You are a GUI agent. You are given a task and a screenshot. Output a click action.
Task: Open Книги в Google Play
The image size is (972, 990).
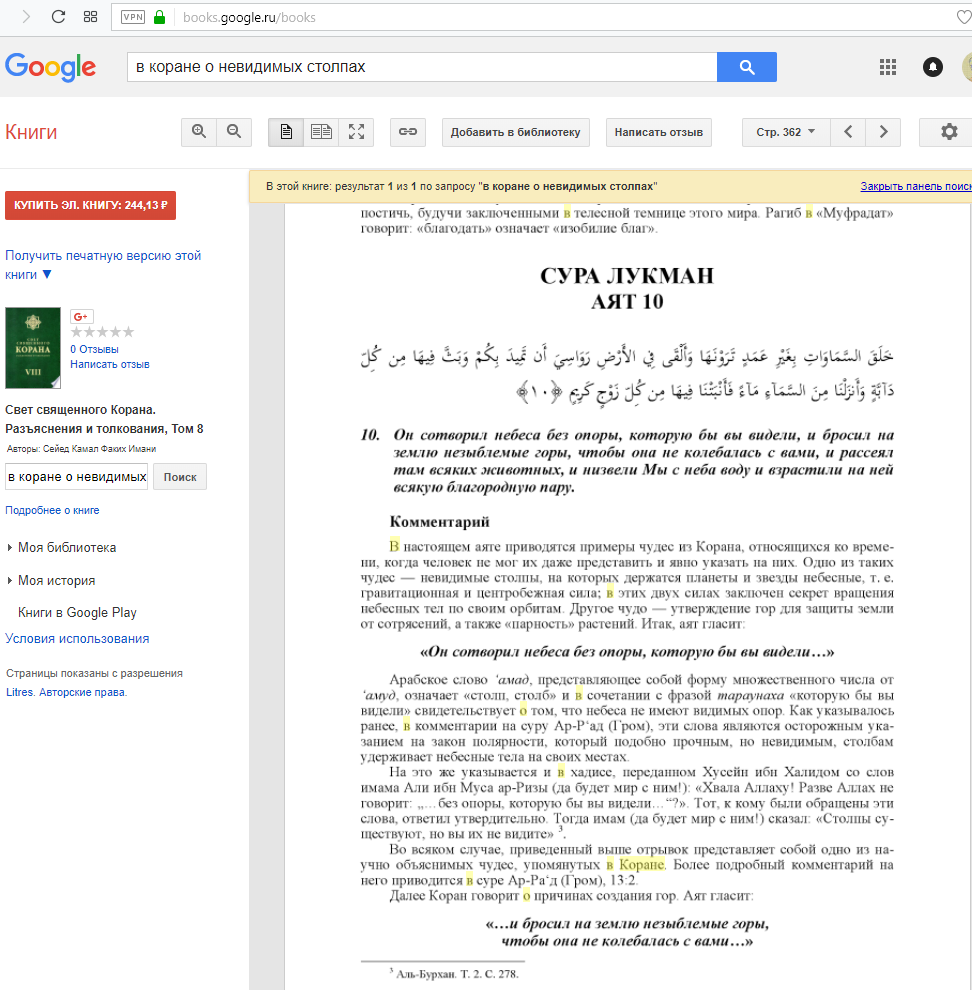[77, 612]
